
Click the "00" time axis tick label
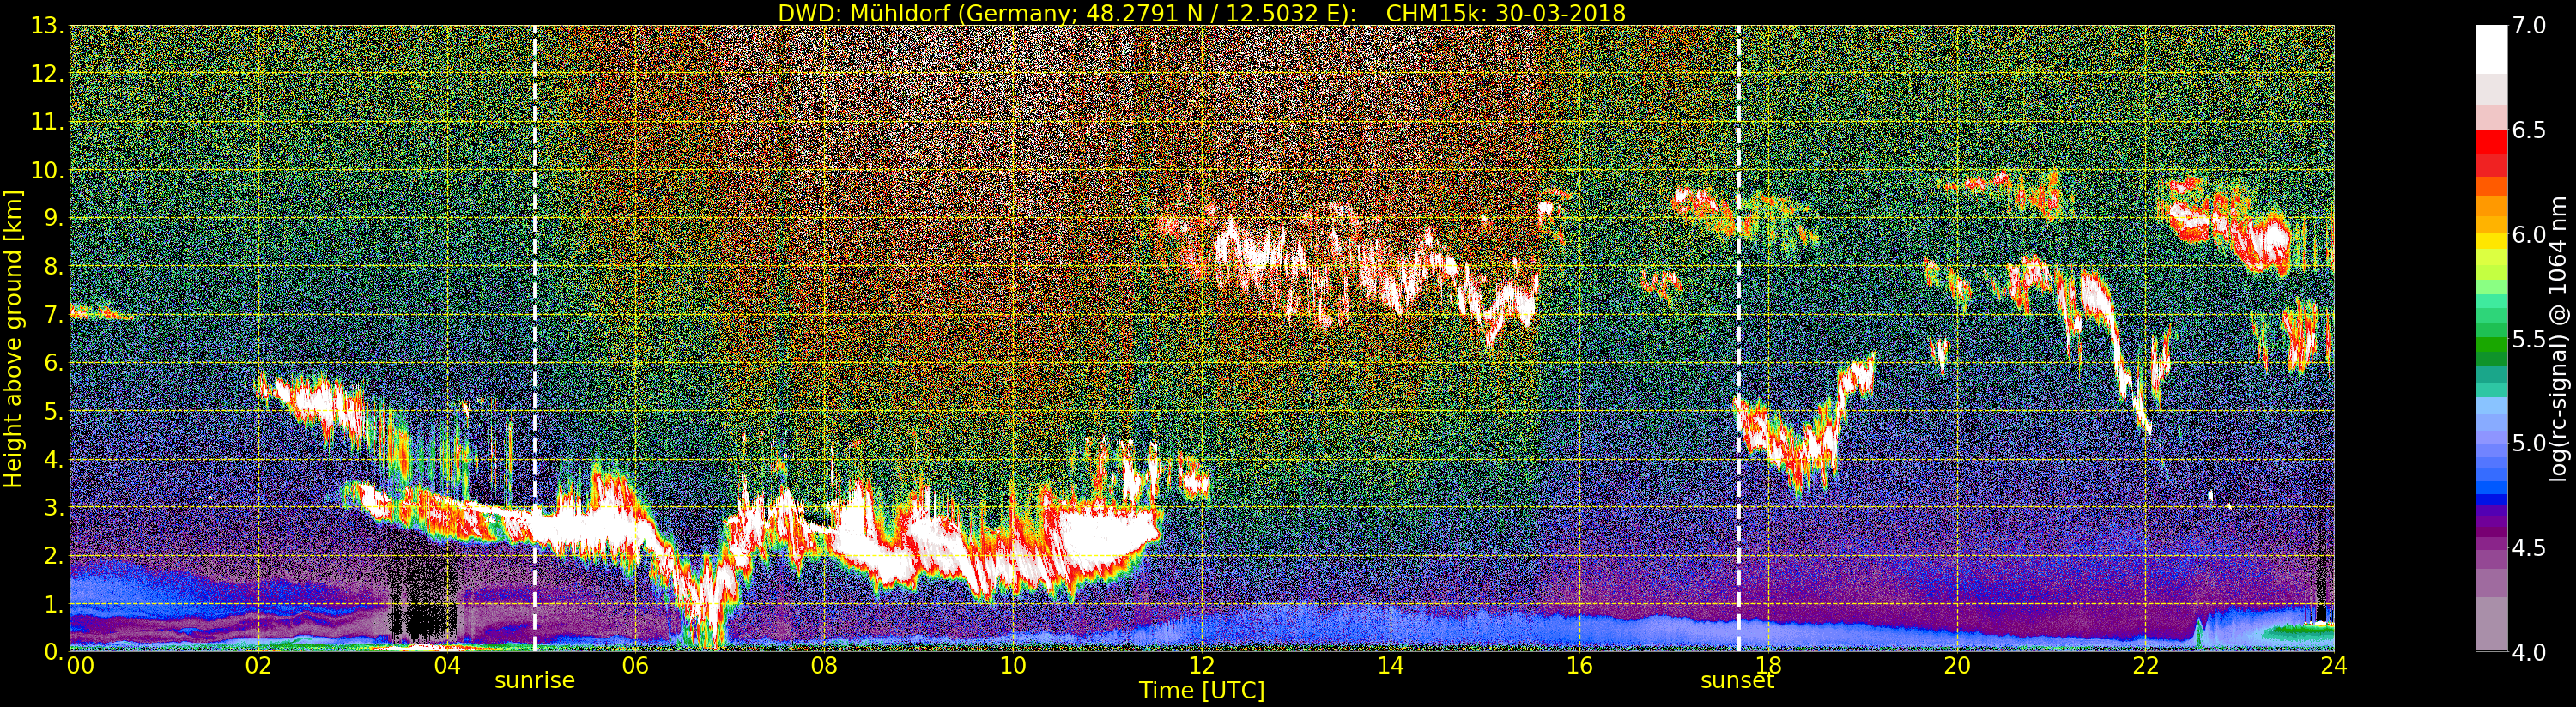80,666
